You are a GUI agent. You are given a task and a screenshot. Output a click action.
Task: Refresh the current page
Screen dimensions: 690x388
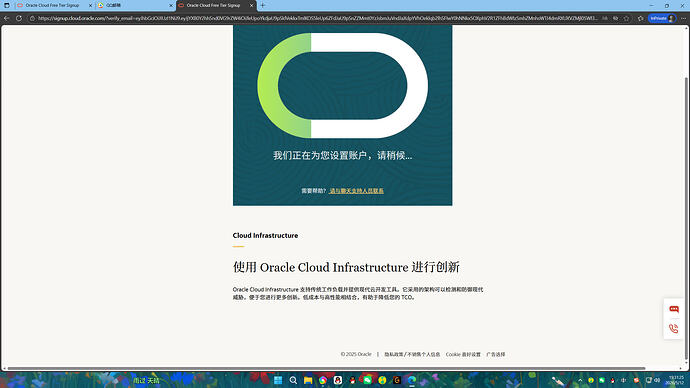point(18,18)
